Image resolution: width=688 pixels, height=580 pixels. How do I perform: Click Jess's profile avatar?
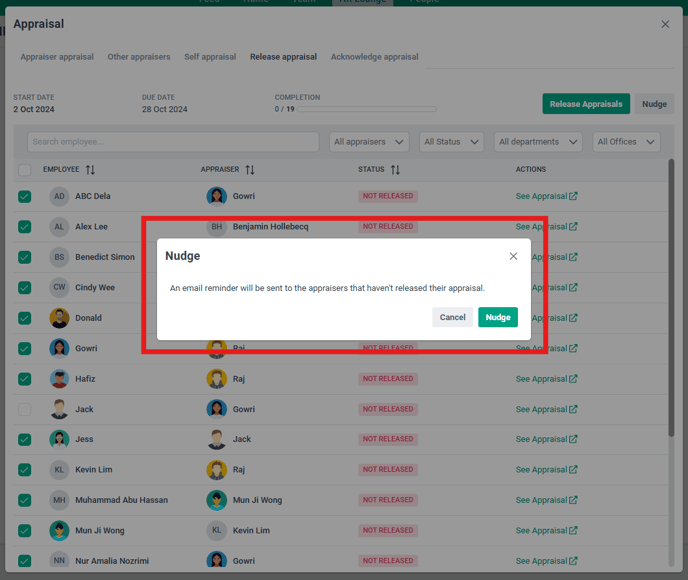(x=59, y=439)
